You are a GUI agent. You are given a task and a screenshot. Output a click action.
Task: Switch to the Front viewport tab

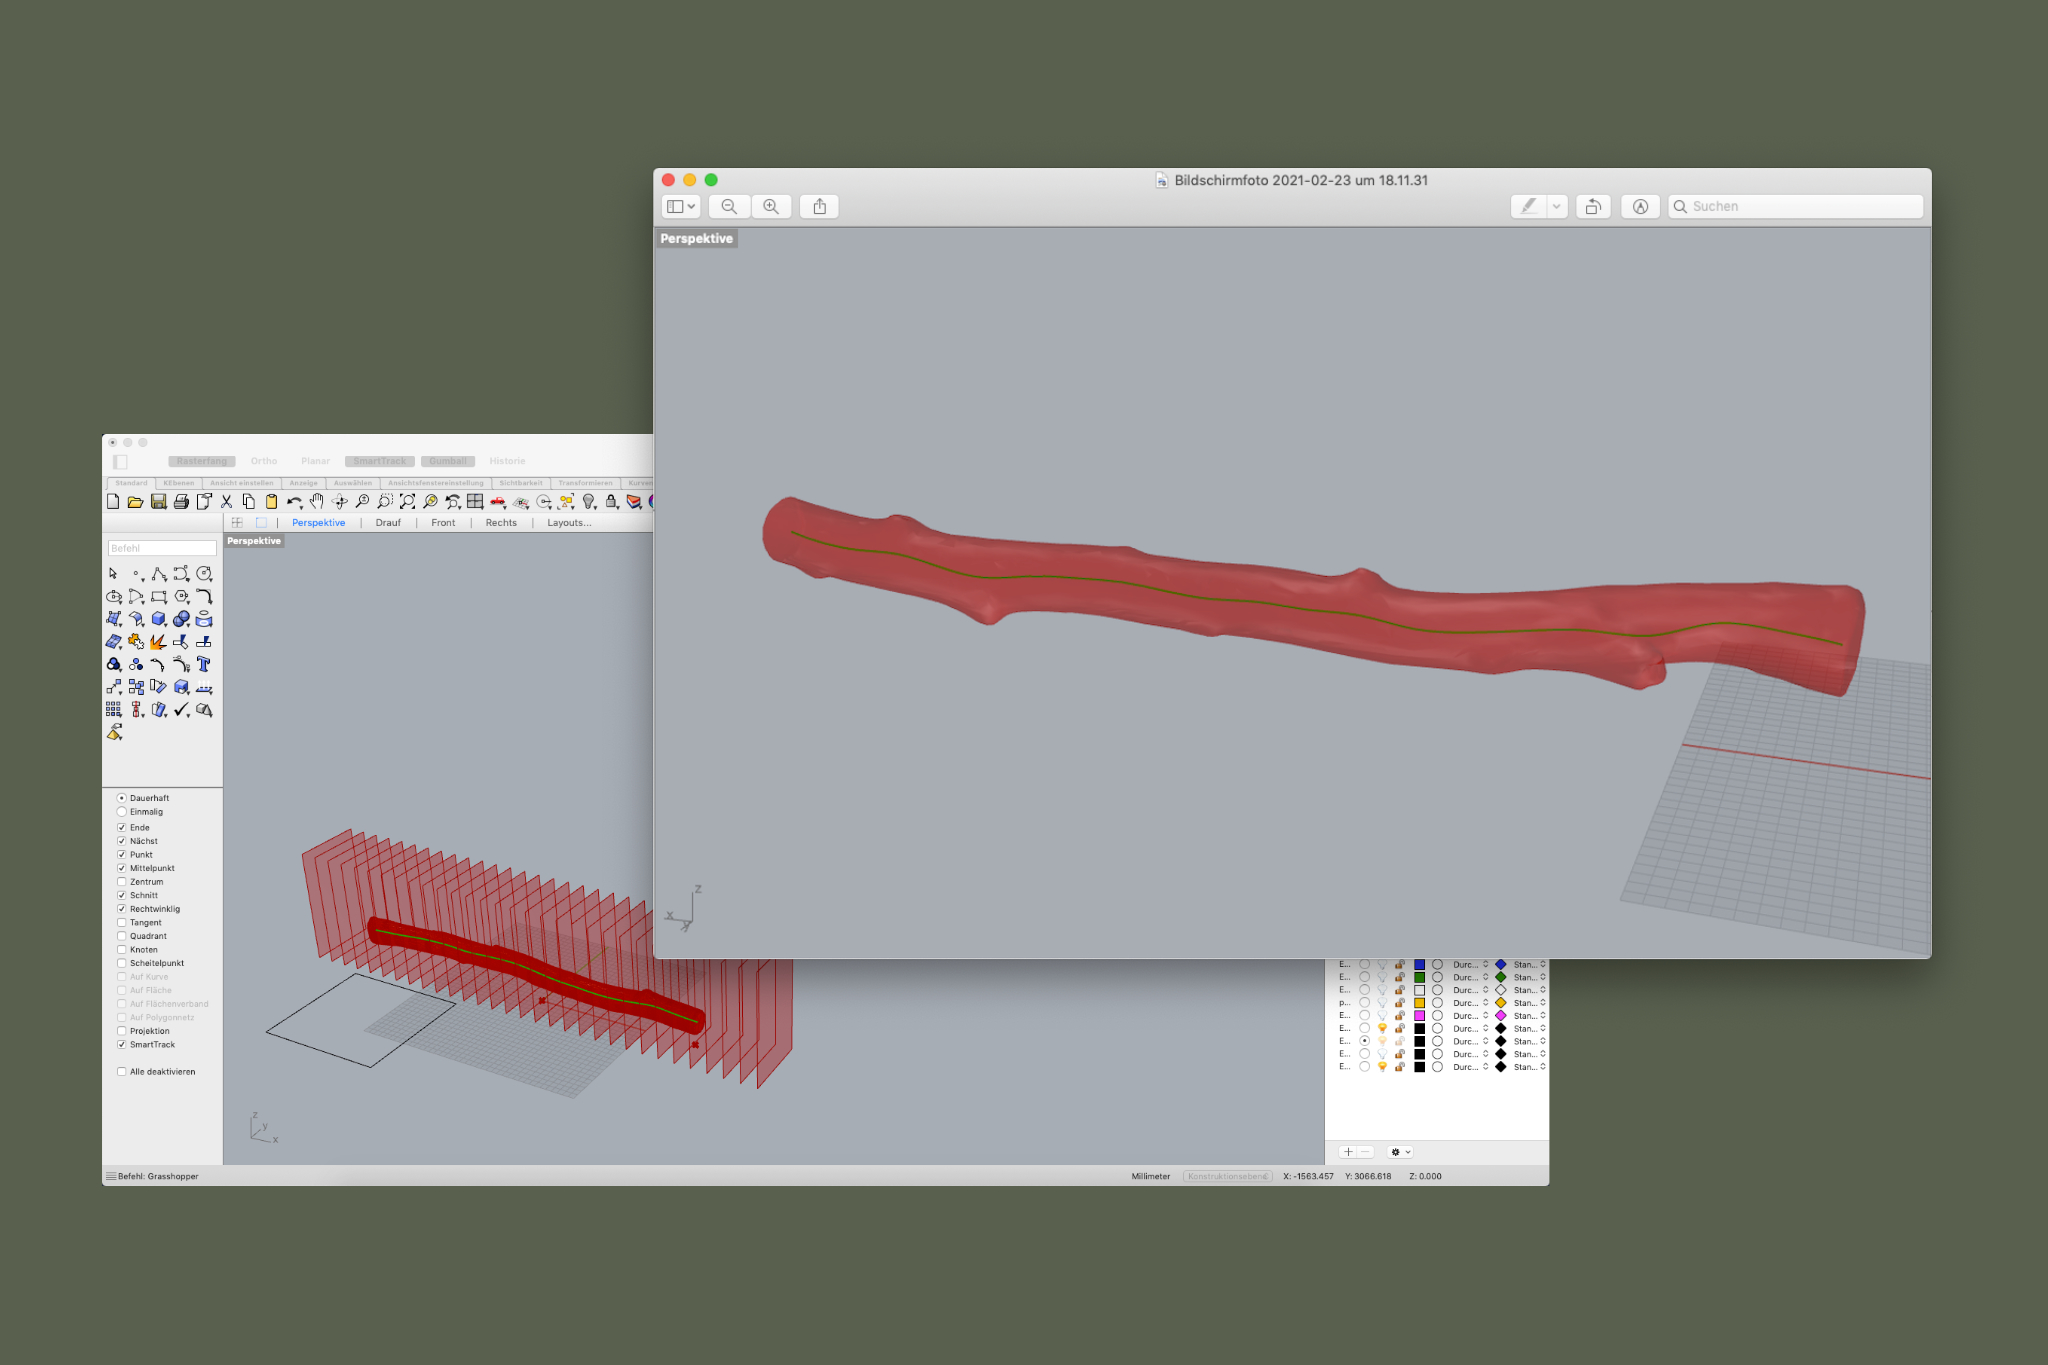[x=443, y=523]
